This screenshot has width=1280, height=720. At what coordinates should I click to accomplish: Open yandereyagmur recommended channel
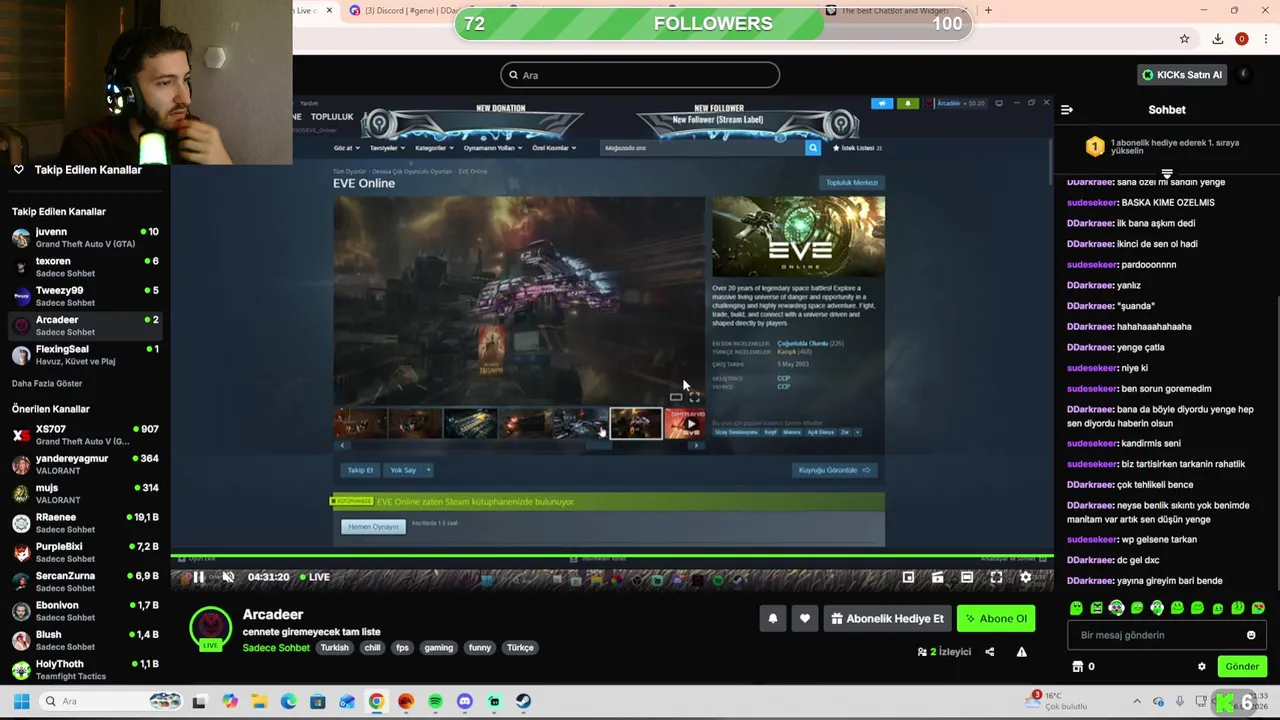[x=85, y=464]
